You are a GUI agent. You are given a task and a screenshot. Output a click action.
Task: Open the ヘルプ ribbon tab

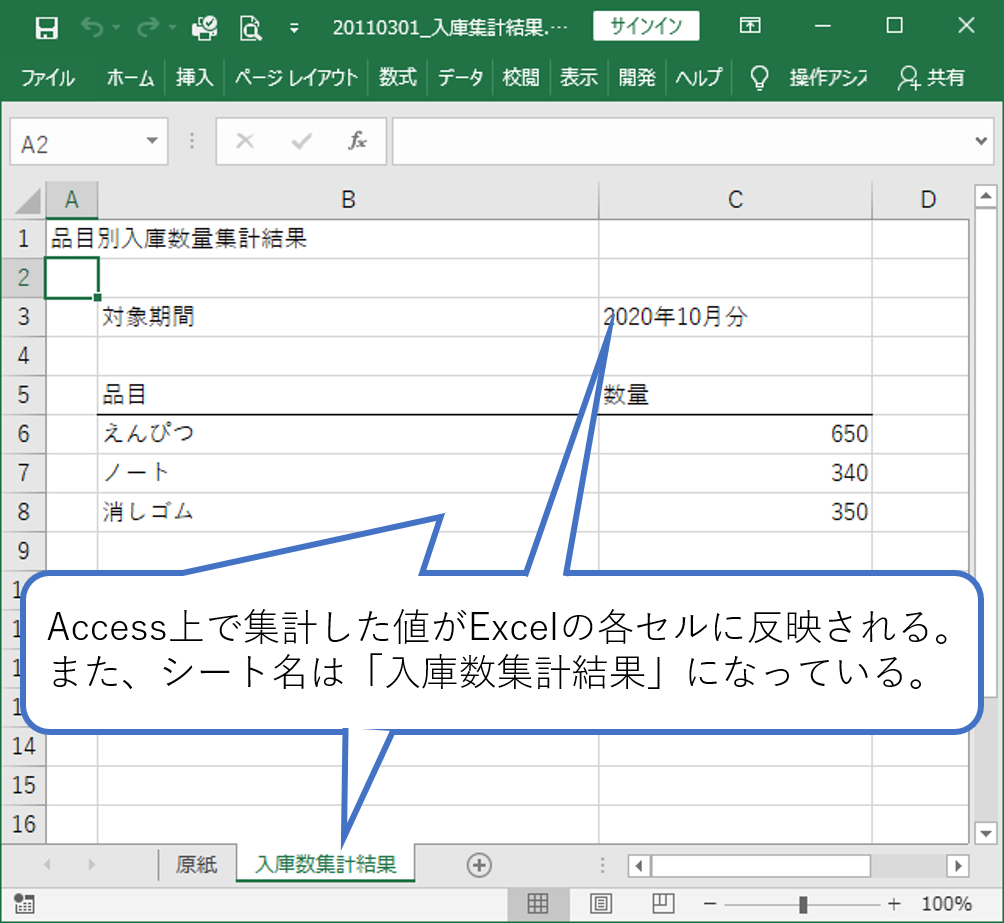pos(699,78)
